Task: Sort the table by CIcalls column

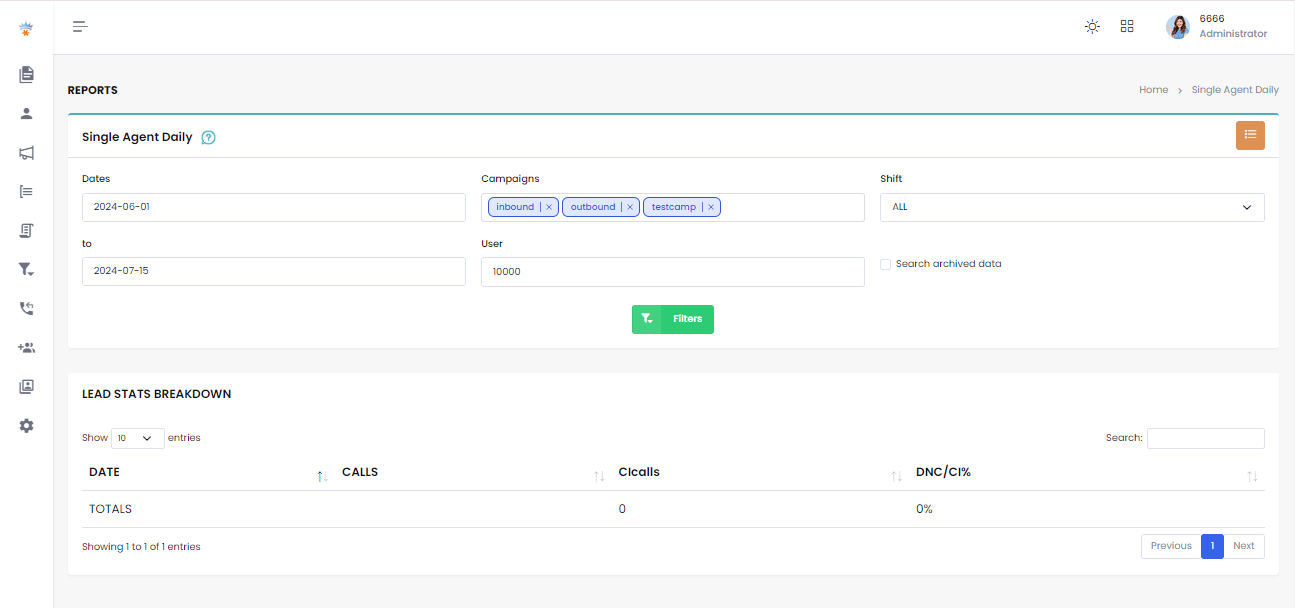Action: point(760,472)
